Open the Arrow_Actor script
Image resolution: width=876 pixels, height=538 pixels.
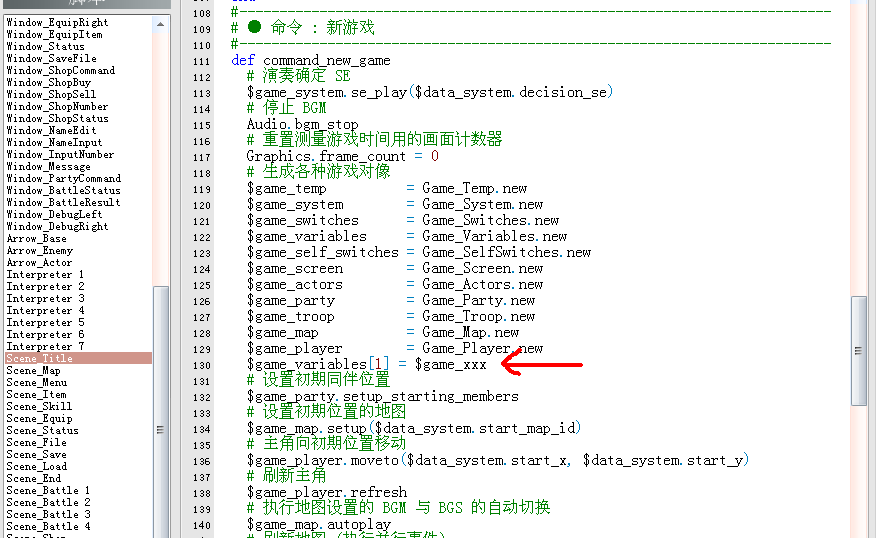(x=39, y=263)
